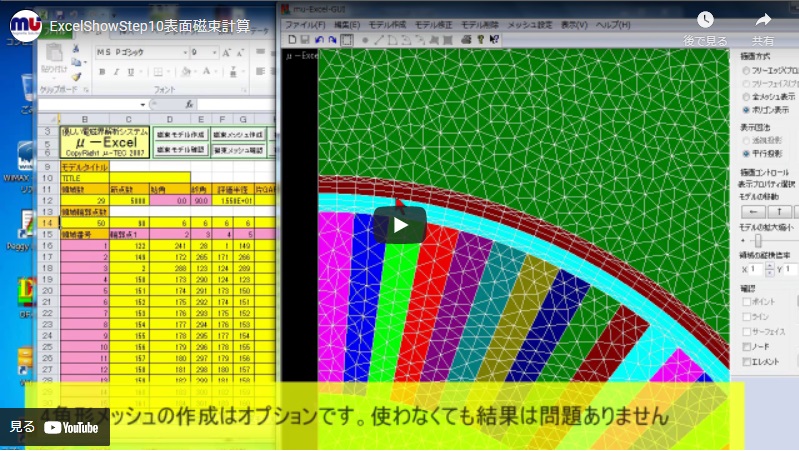Toggle the ノード checkbox

tap(747, 347)
